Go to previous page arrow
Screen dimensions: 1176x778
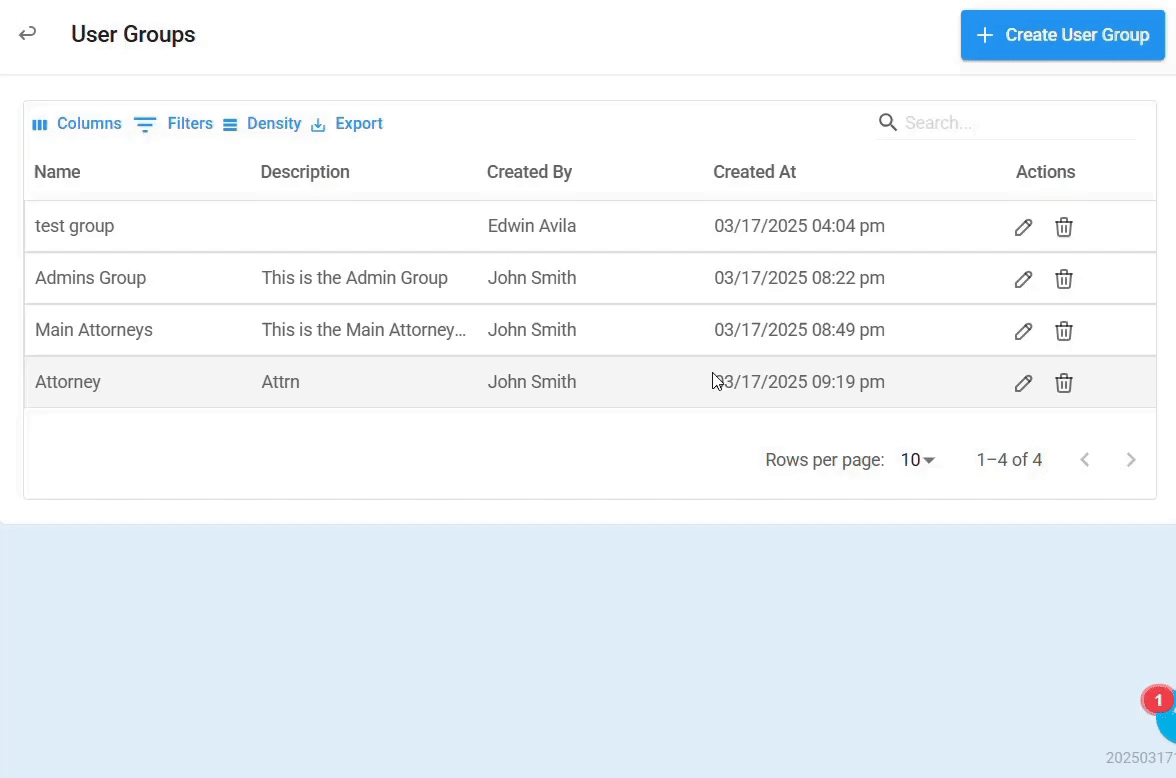pyautogui.click(x=1084, y=460)
